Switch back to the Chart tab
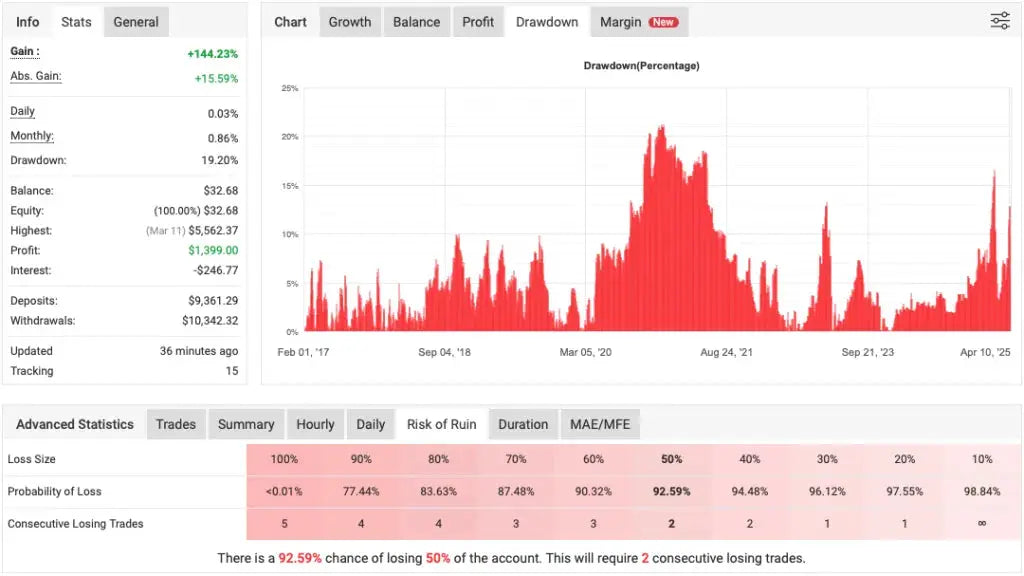 click(290, 21)
